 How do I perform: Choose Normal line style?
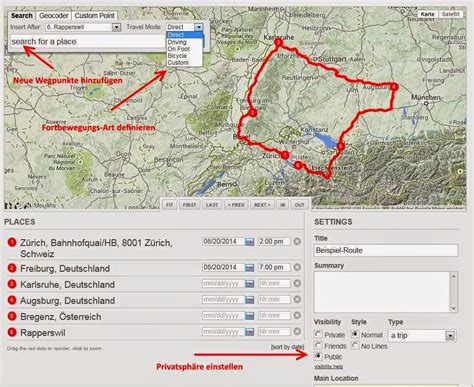355,334
